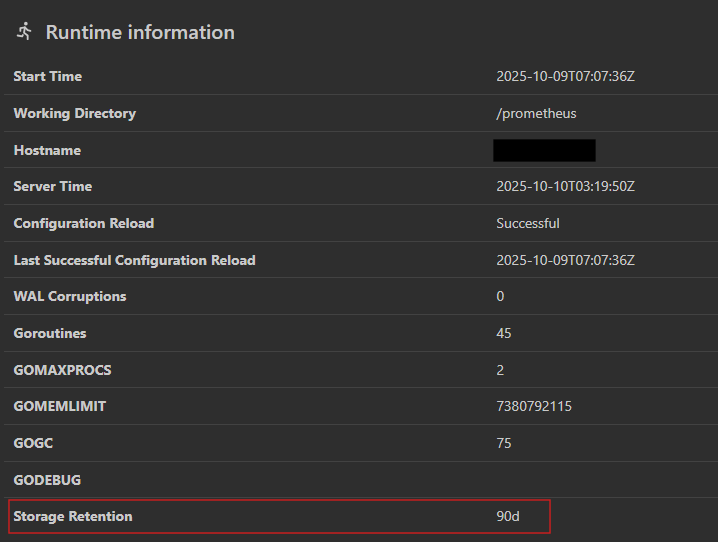
Task: Select the Goroutines count 45
Action: (x=504, y=333)
